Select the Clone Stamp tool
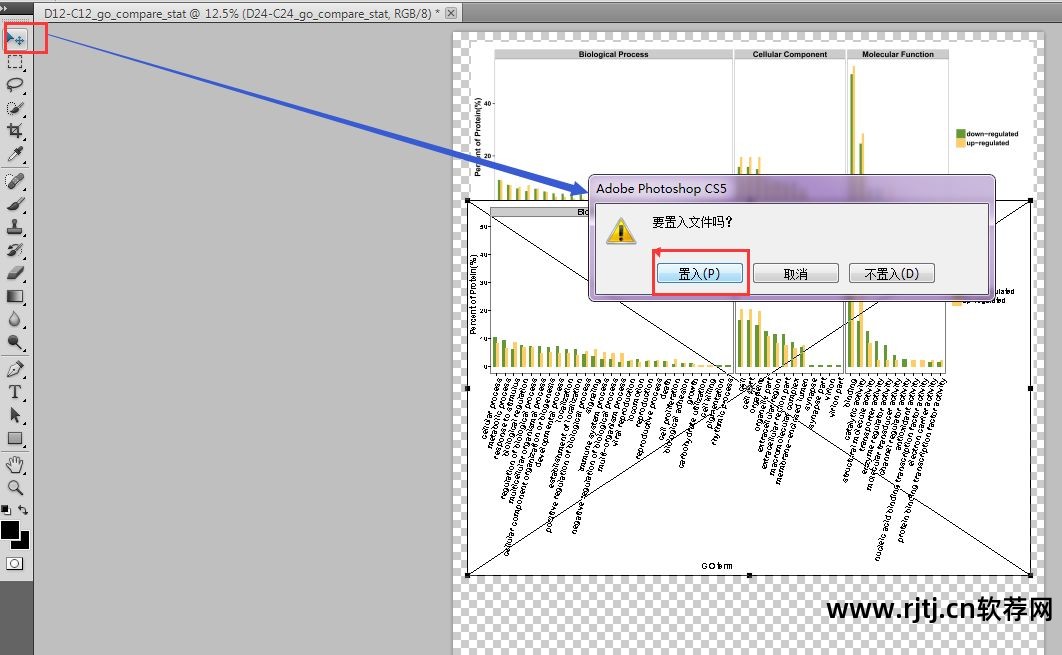This screenshot has width=1062, height=655. pyautogui.click(x=15, y=226)
